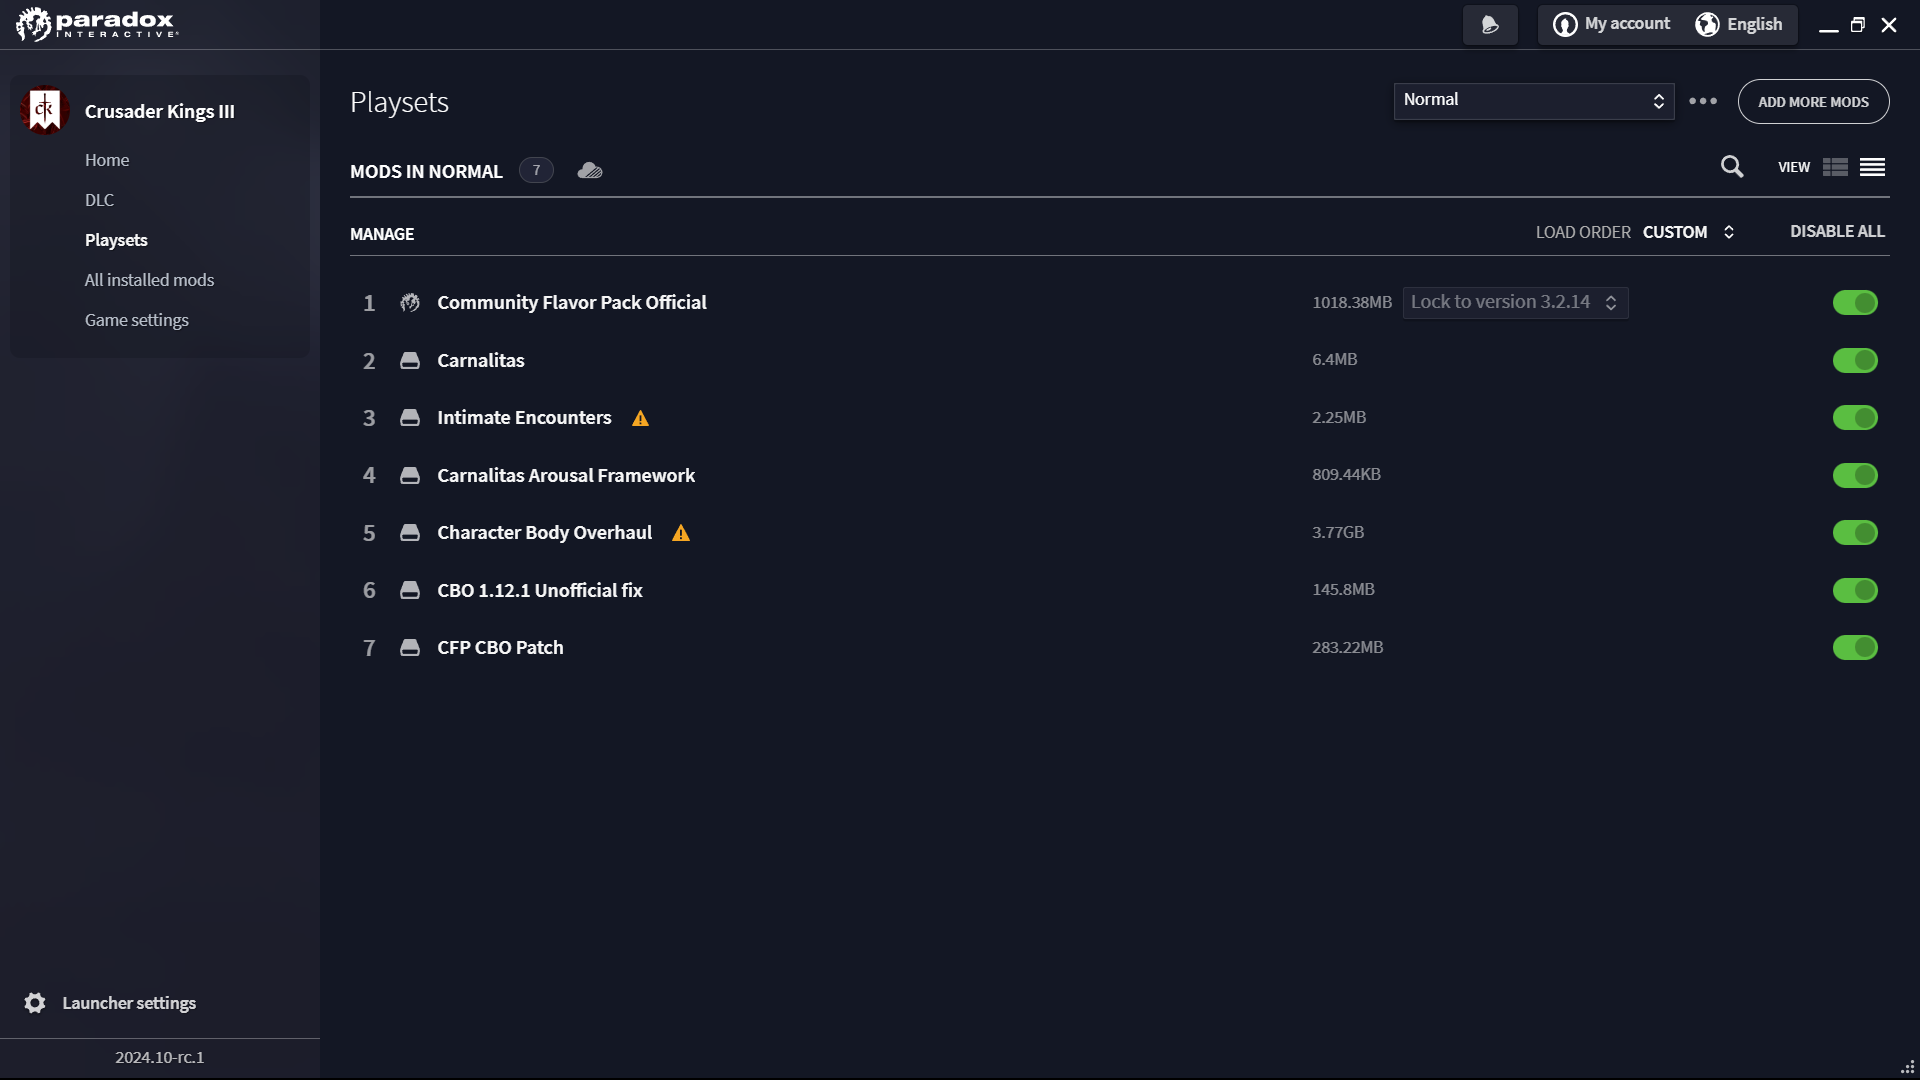Click the warning triangle on Intimate Encounters

[x=640, y=418]
